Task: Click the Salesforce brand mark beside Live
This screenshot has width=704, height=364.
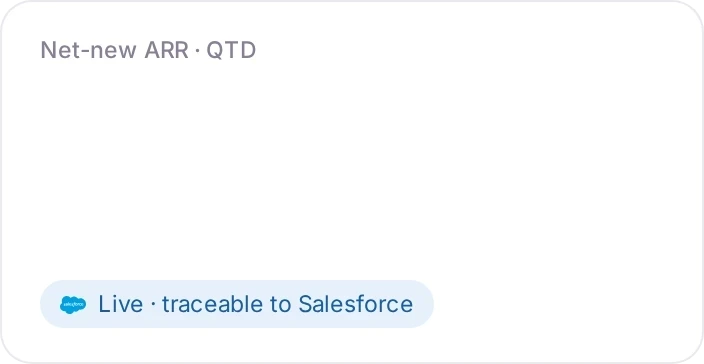Action: (x=73, y=304)
